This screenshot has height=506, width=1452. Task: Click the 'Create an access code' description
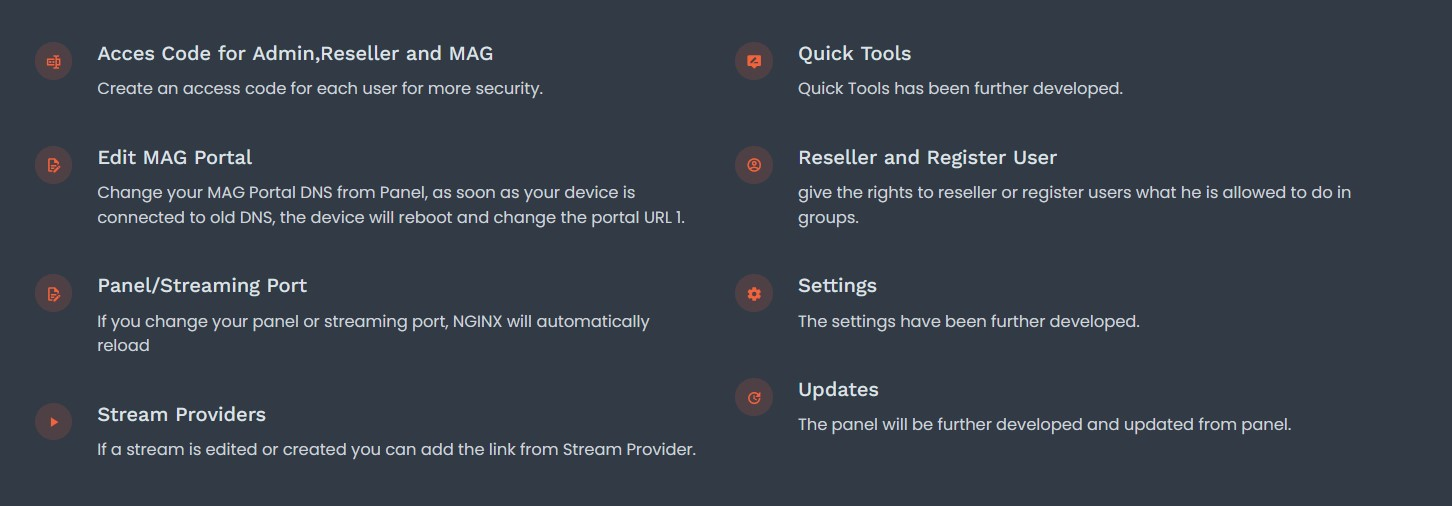(x=319, y=89)
